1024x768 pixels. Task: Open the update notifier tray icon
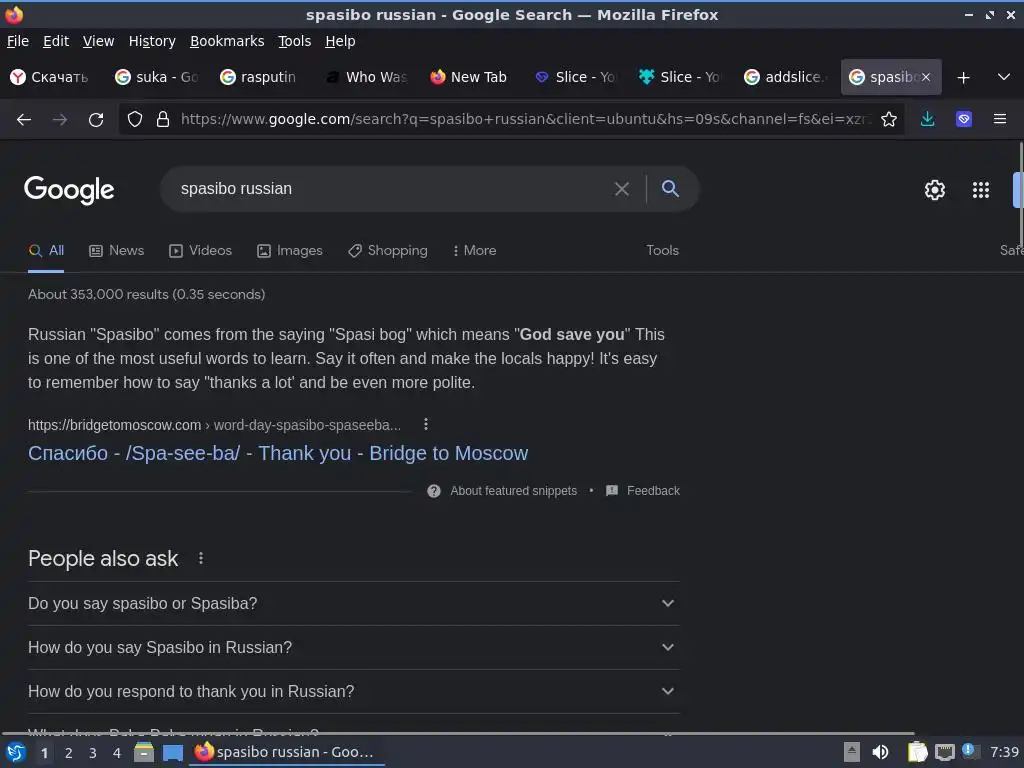(x=970, y=751)
